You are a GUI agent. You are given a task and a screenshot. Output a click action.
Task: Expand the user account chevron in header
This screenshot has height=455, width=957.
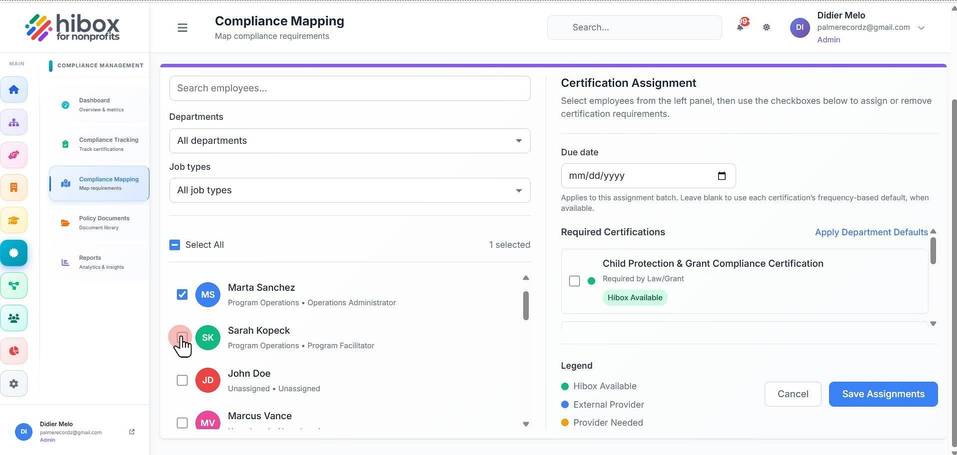tap(922, 27)
